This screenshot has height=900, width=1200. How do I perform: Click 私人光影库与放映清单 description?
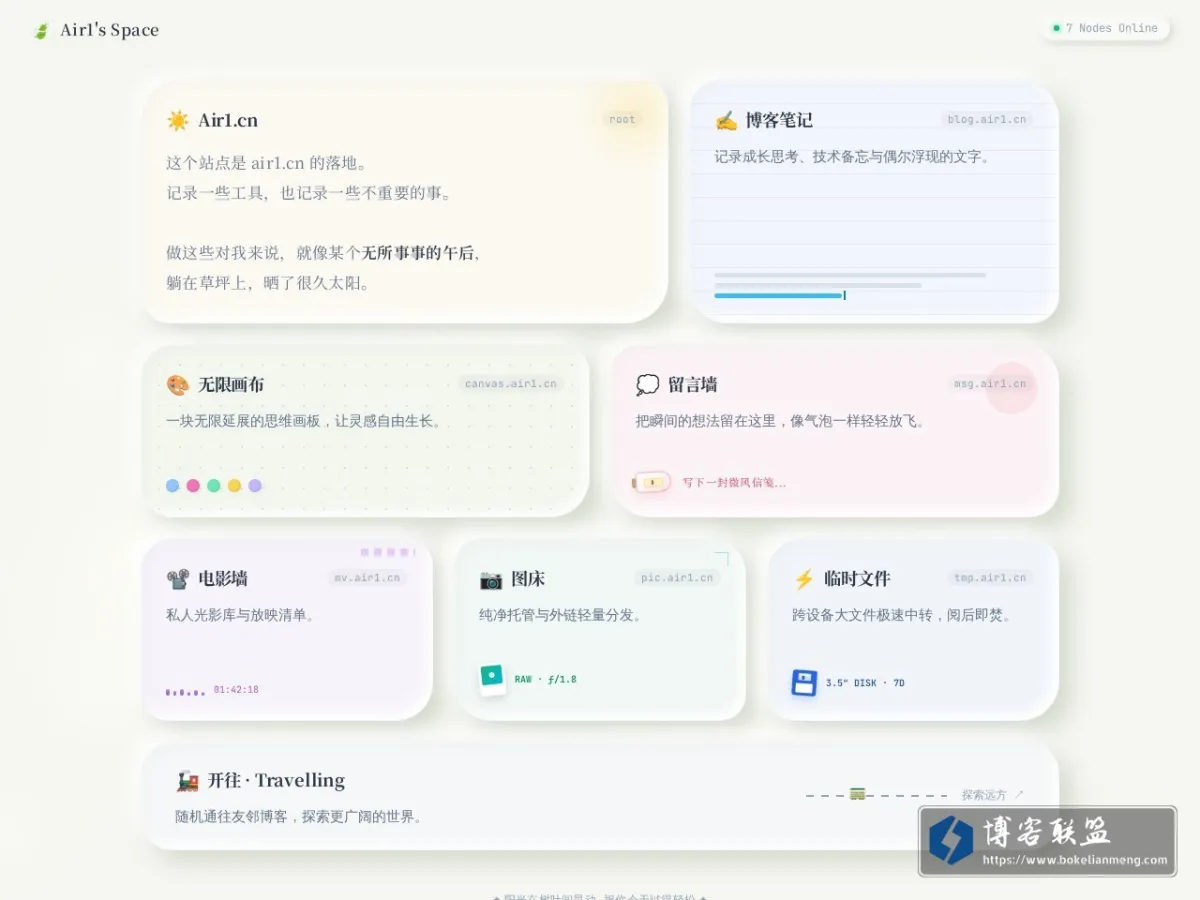coord(241,615)
